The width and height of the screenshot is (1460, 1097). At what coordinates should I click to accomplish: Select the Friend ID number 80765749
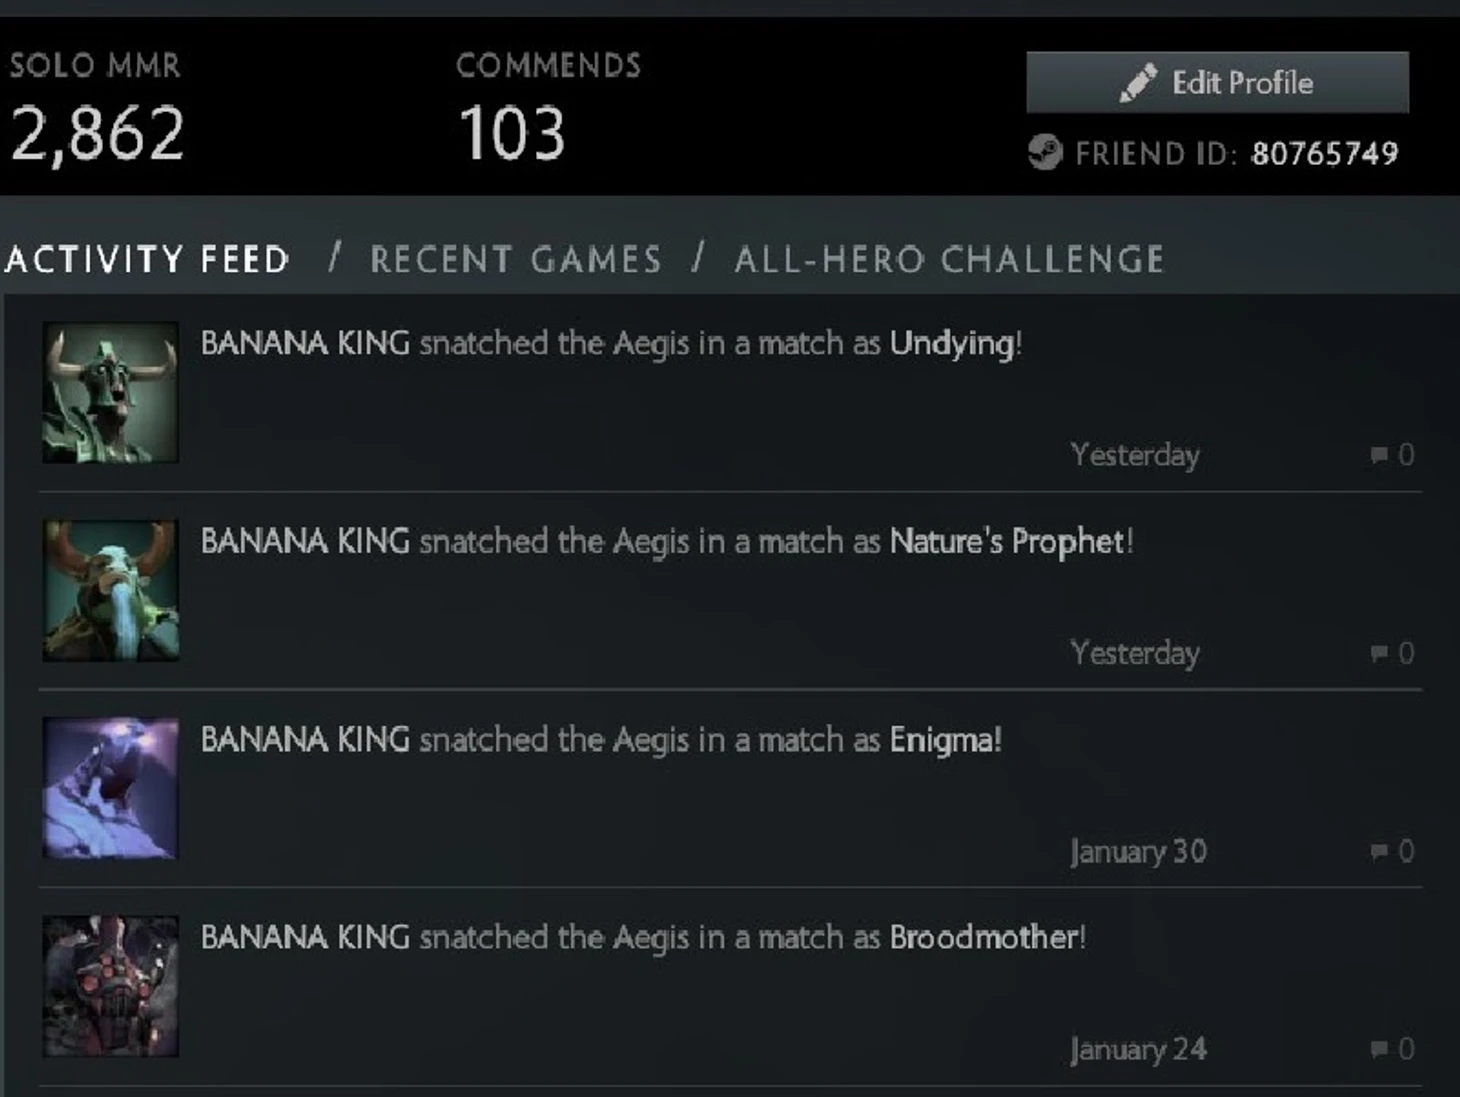(x=1324, y=154)
